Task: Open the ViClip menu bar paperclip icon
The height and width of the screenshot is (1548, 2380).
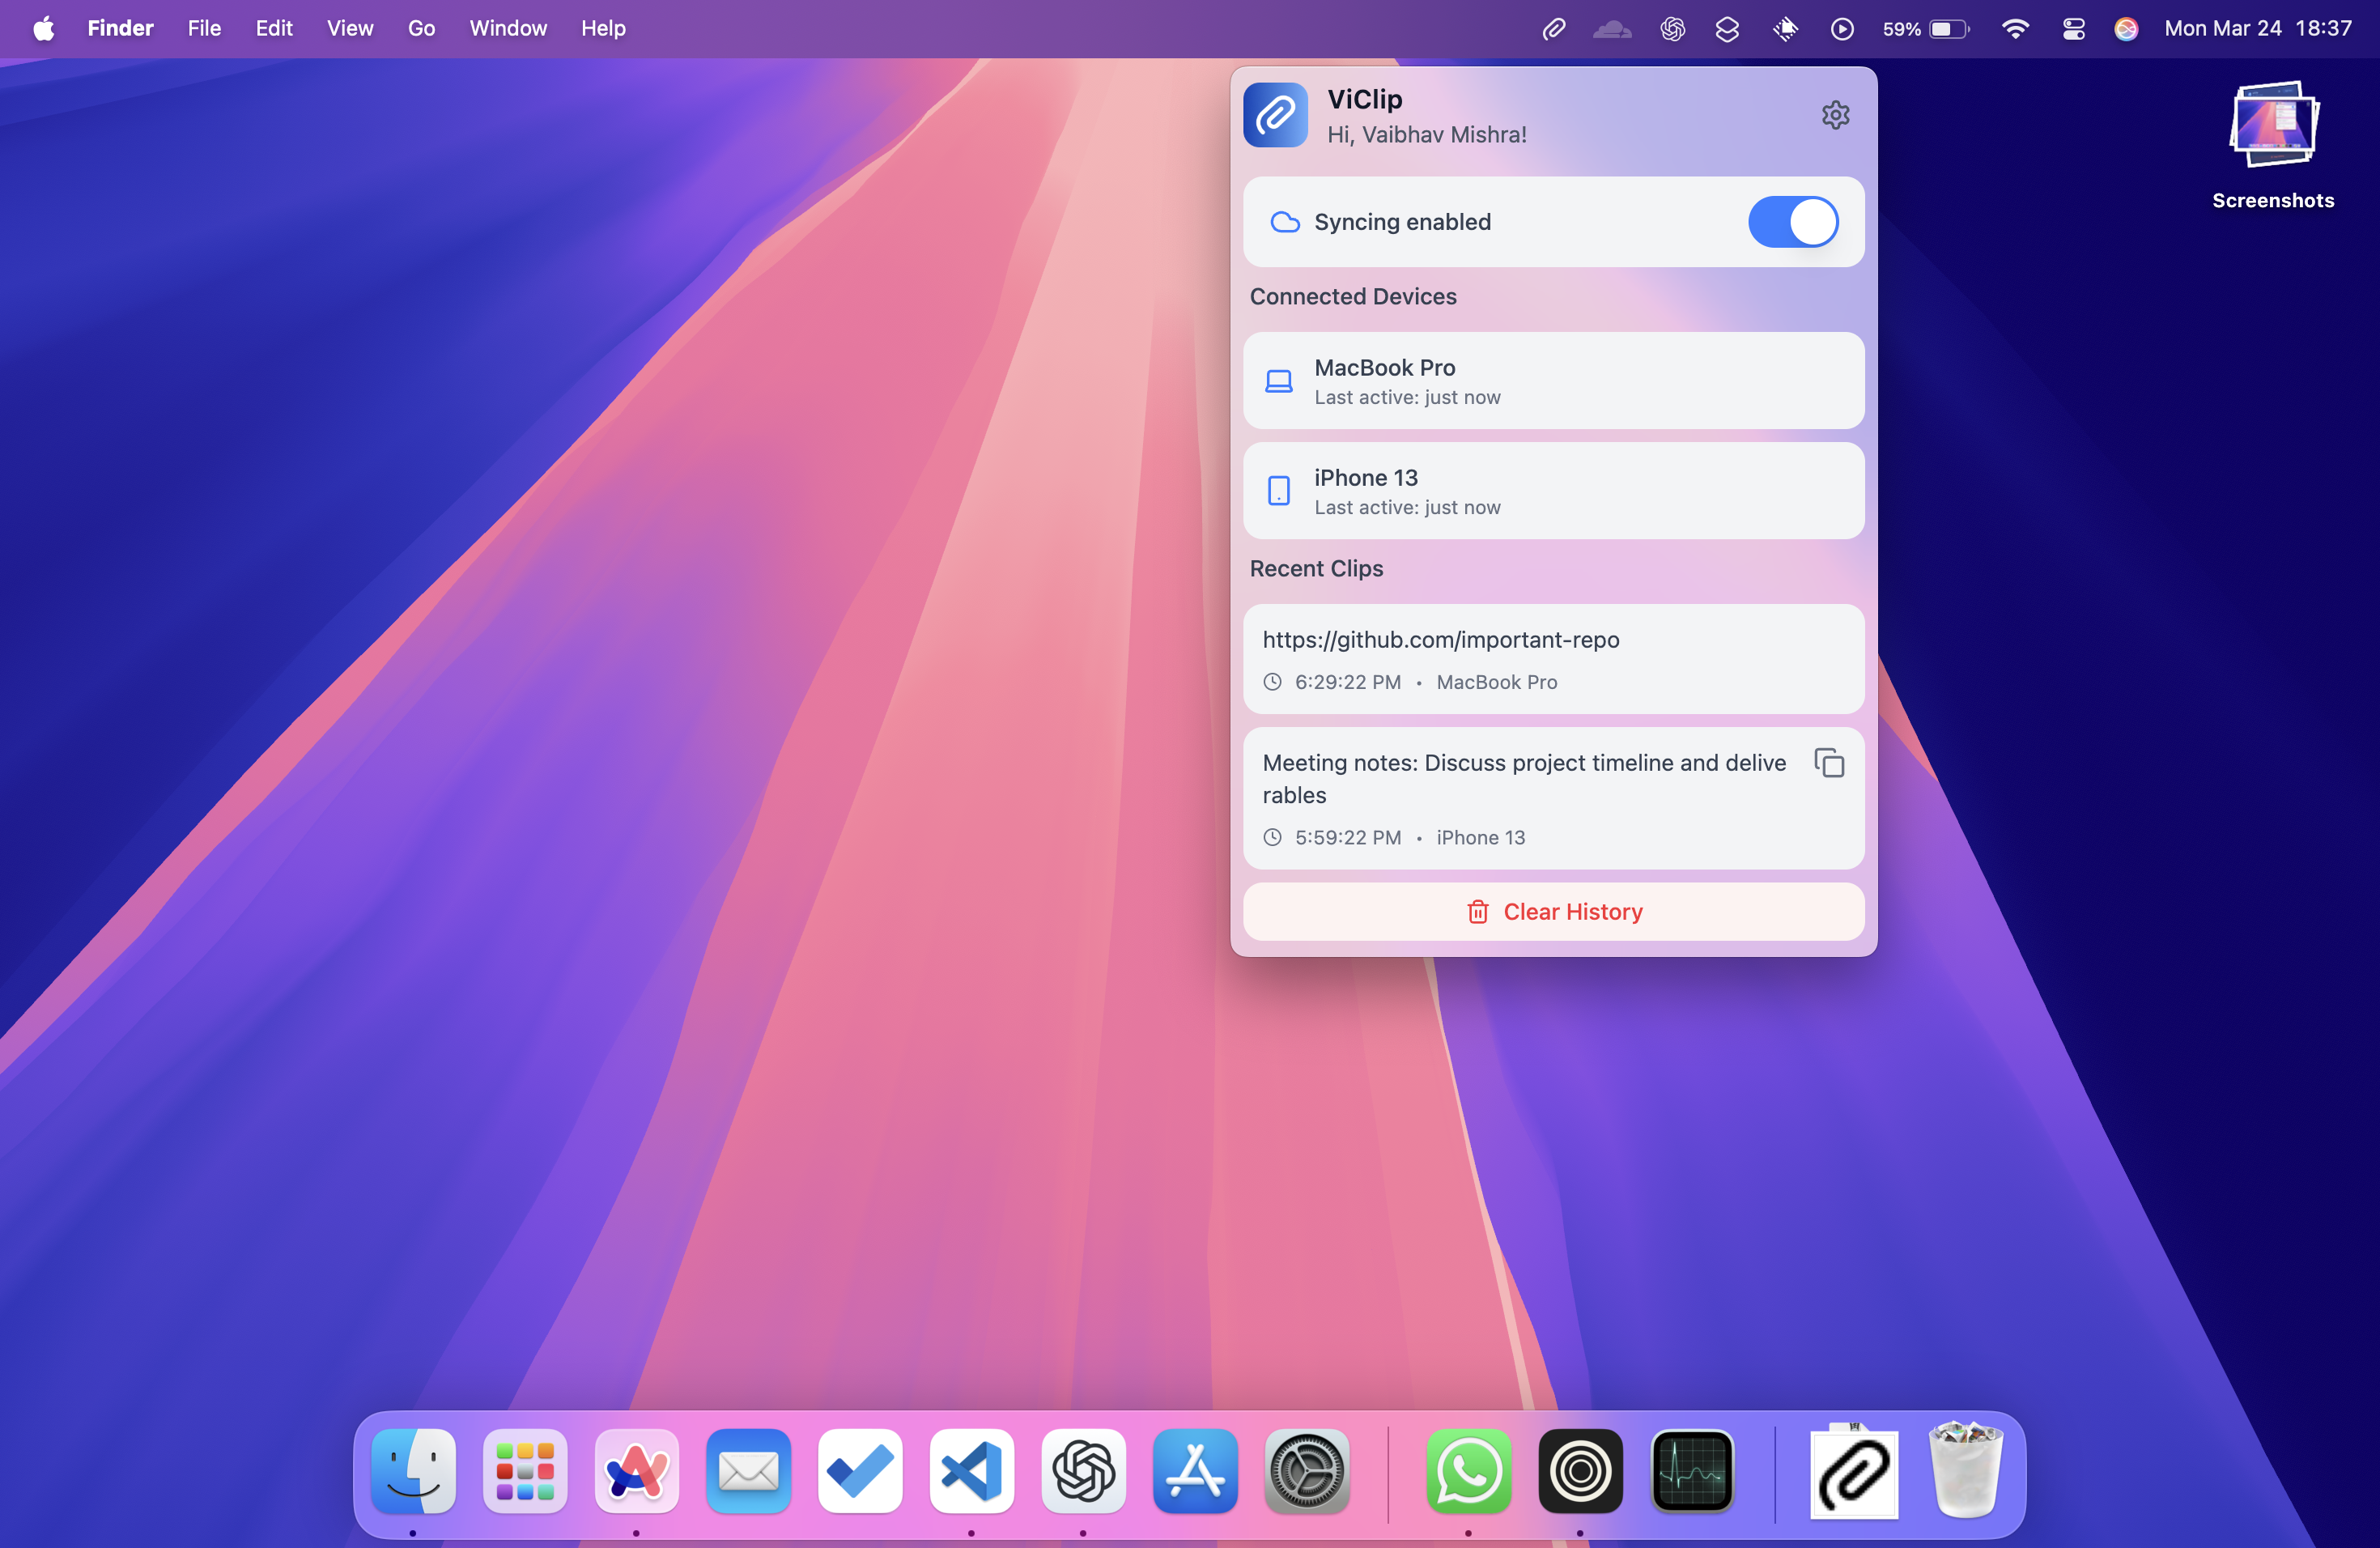Action: [x=1553, y=29]
